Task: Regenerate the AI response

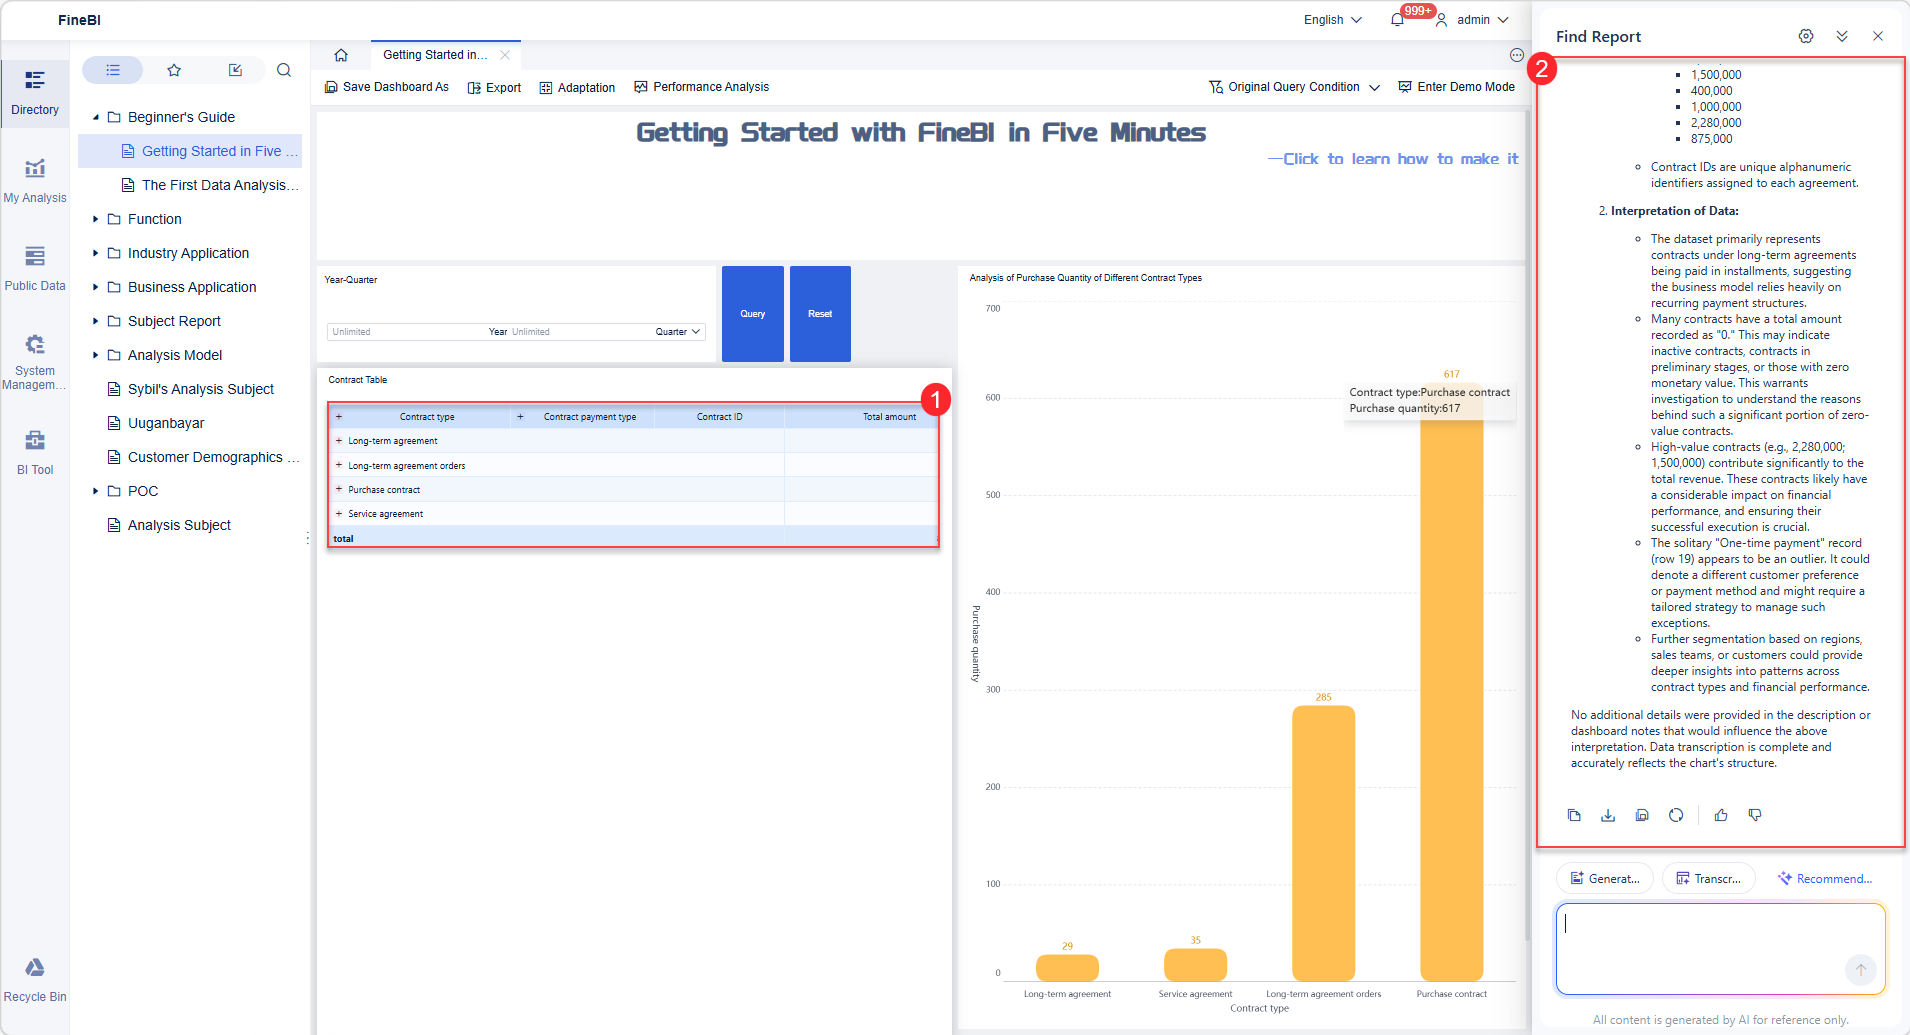Action: 1676,815
